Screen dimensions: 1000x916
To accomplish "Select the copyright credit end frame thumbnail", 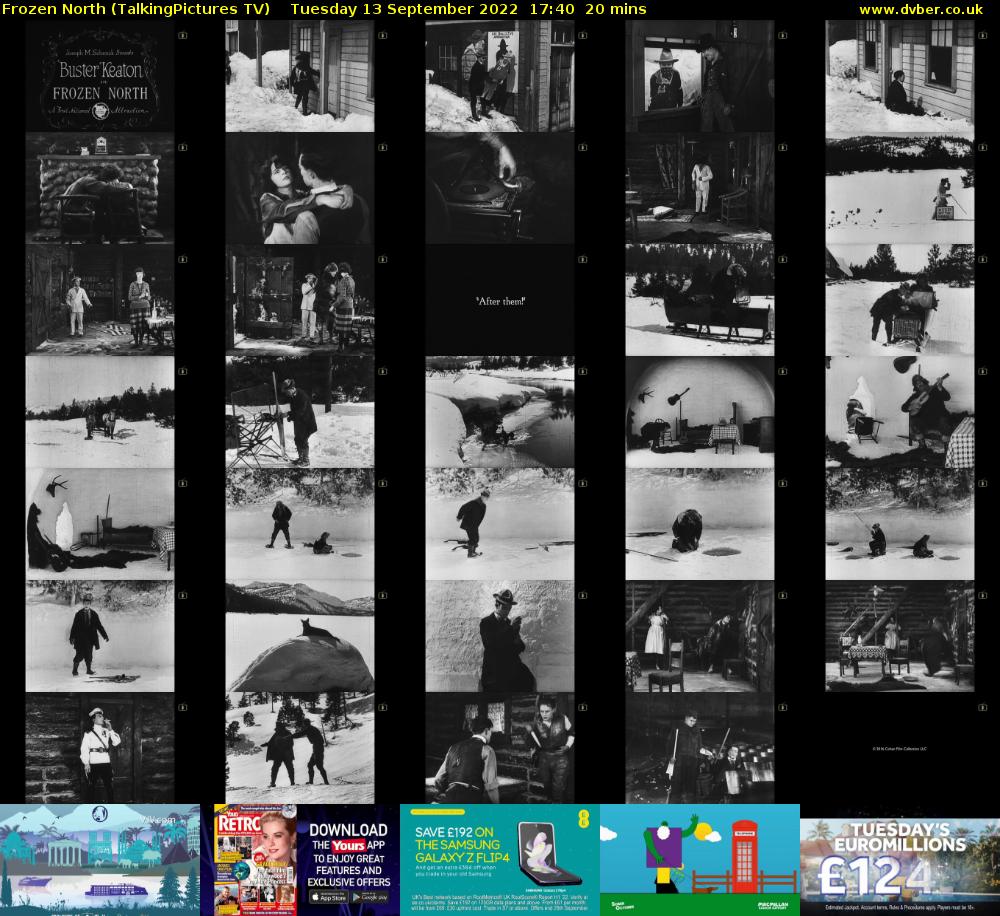I will tap(900, 748).
